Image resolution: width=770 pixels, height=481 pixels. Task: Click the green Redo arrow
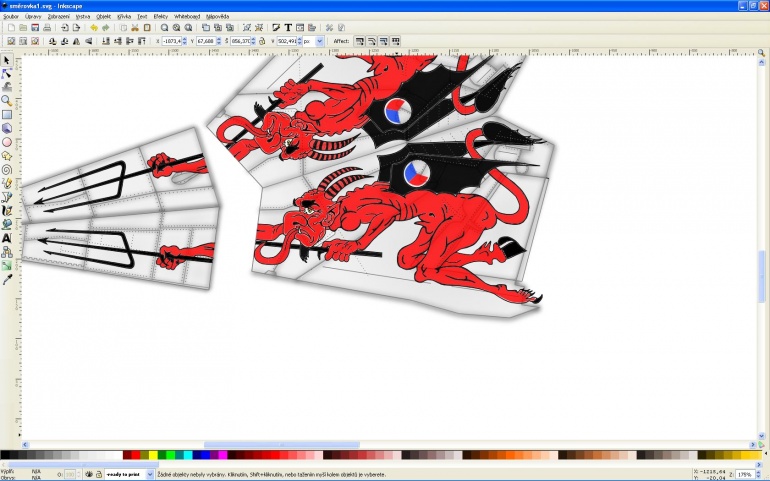point(106,28)
